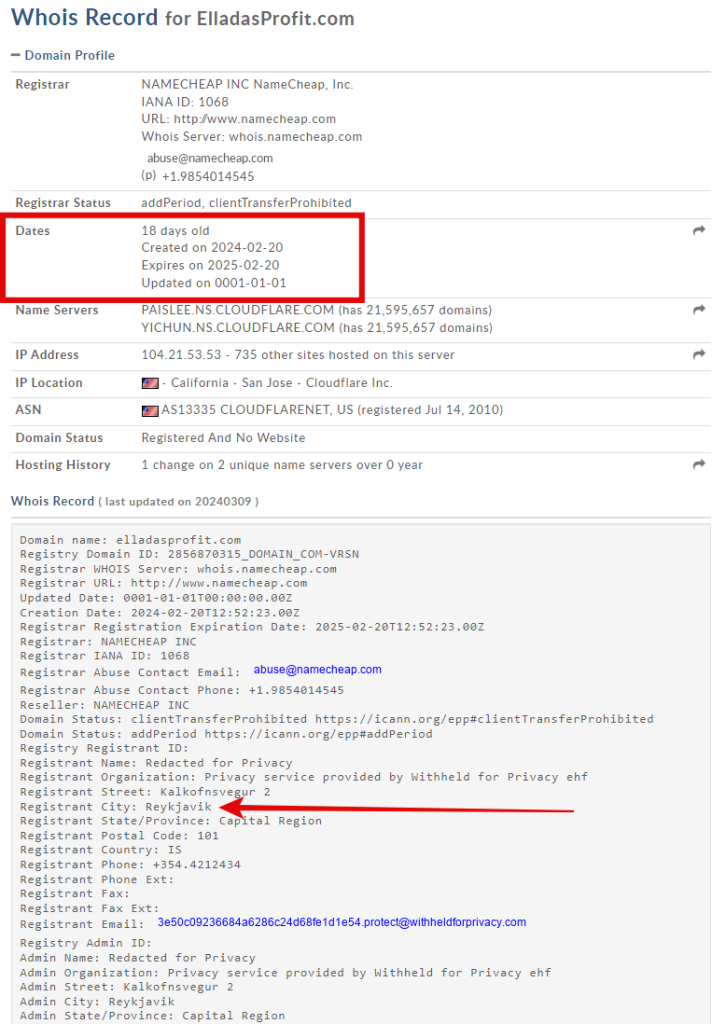Select 'IANA ID: 1068' in Registrar row
712x1024 pixels.
tap(185, 102)
